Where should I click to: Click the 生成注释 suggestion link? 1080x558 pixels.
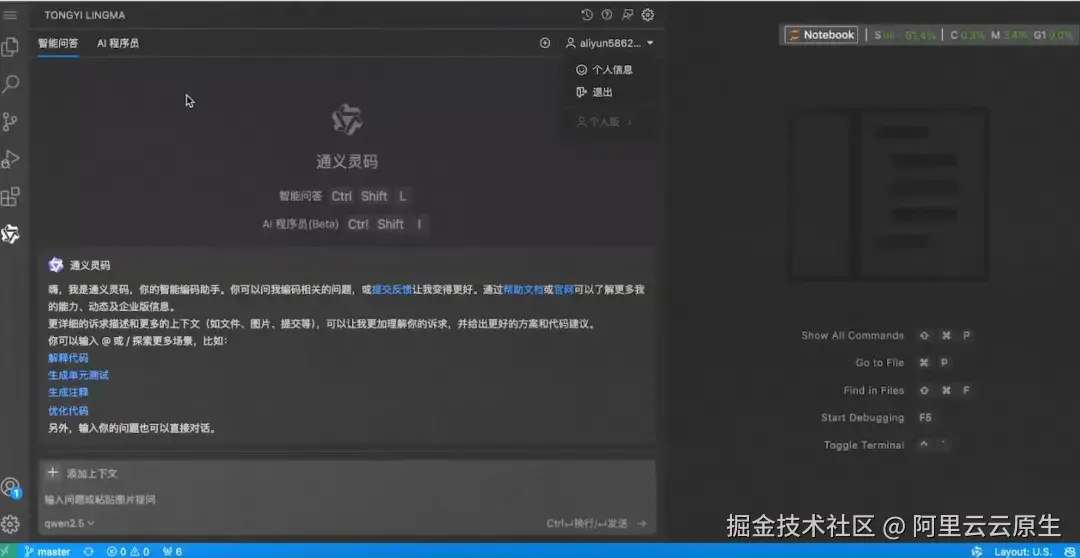coord(68,392)
